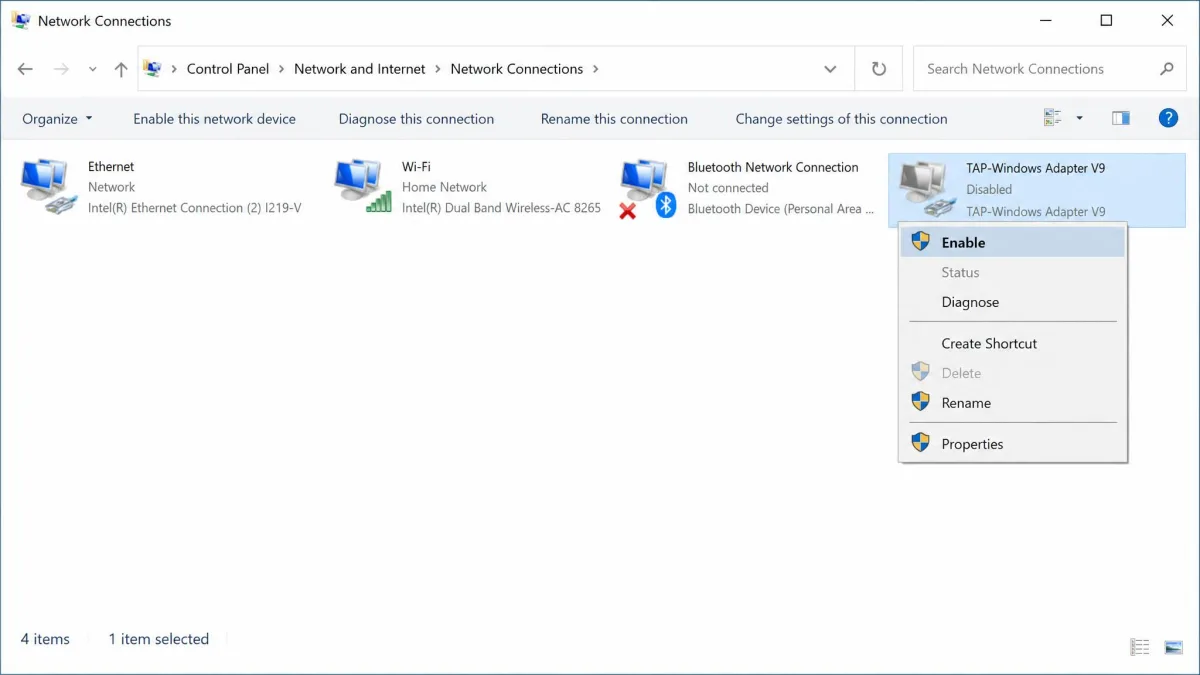Close the Network Connections window
The width and height of the screenshot is (1200, 675).
[x=1167, y=20]
